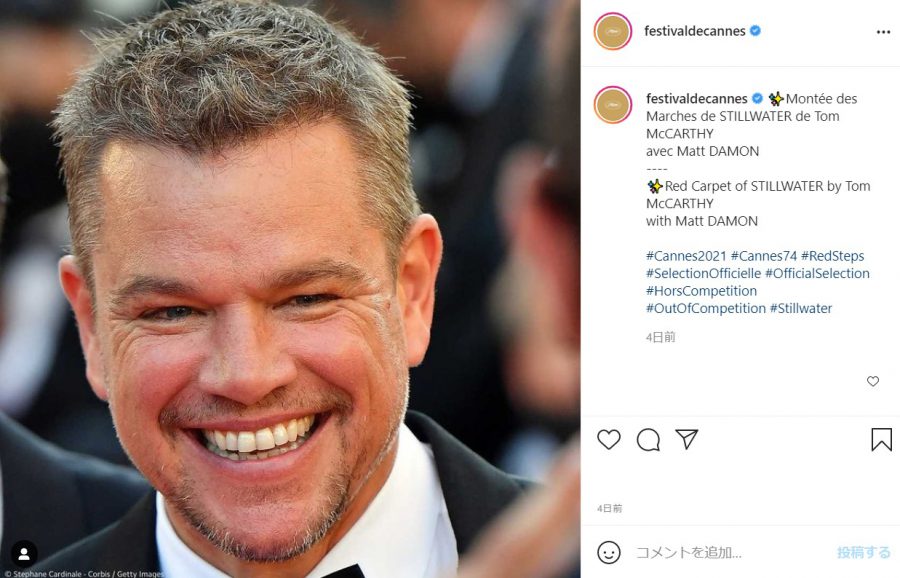Open the comment speech bubble icon

click(x=648, y=440)
